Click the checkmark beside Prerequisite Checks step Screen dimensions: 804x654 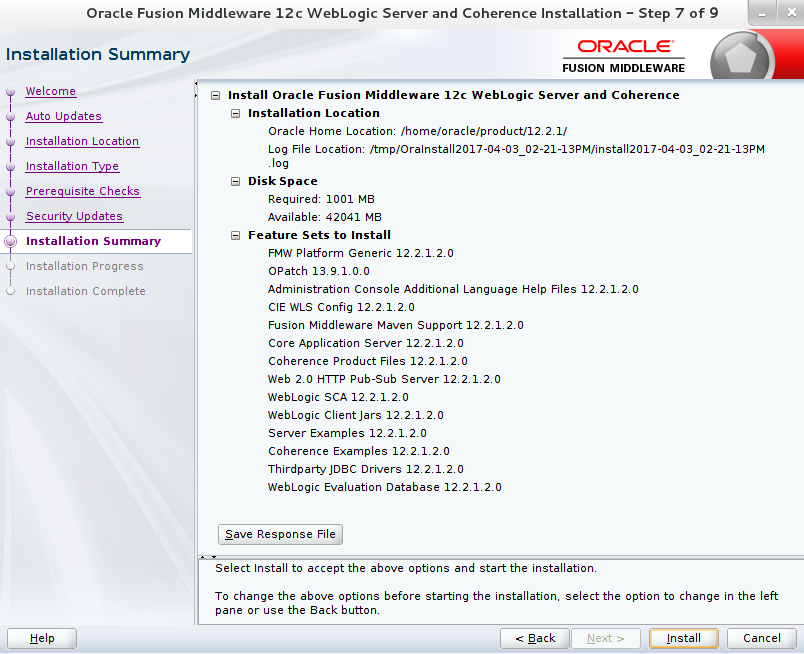click(x=10, y=191)
